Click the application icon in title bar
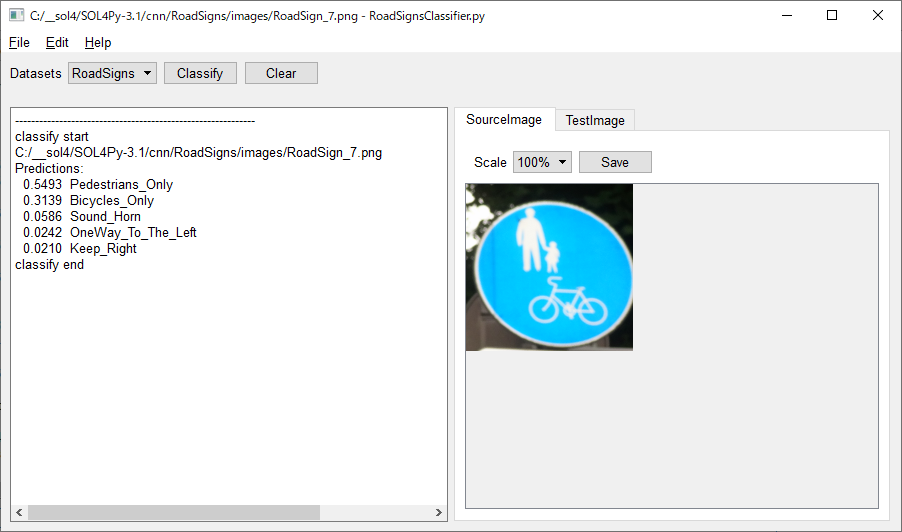Screen dimensions: 902x532 click(x=17, y=16)
